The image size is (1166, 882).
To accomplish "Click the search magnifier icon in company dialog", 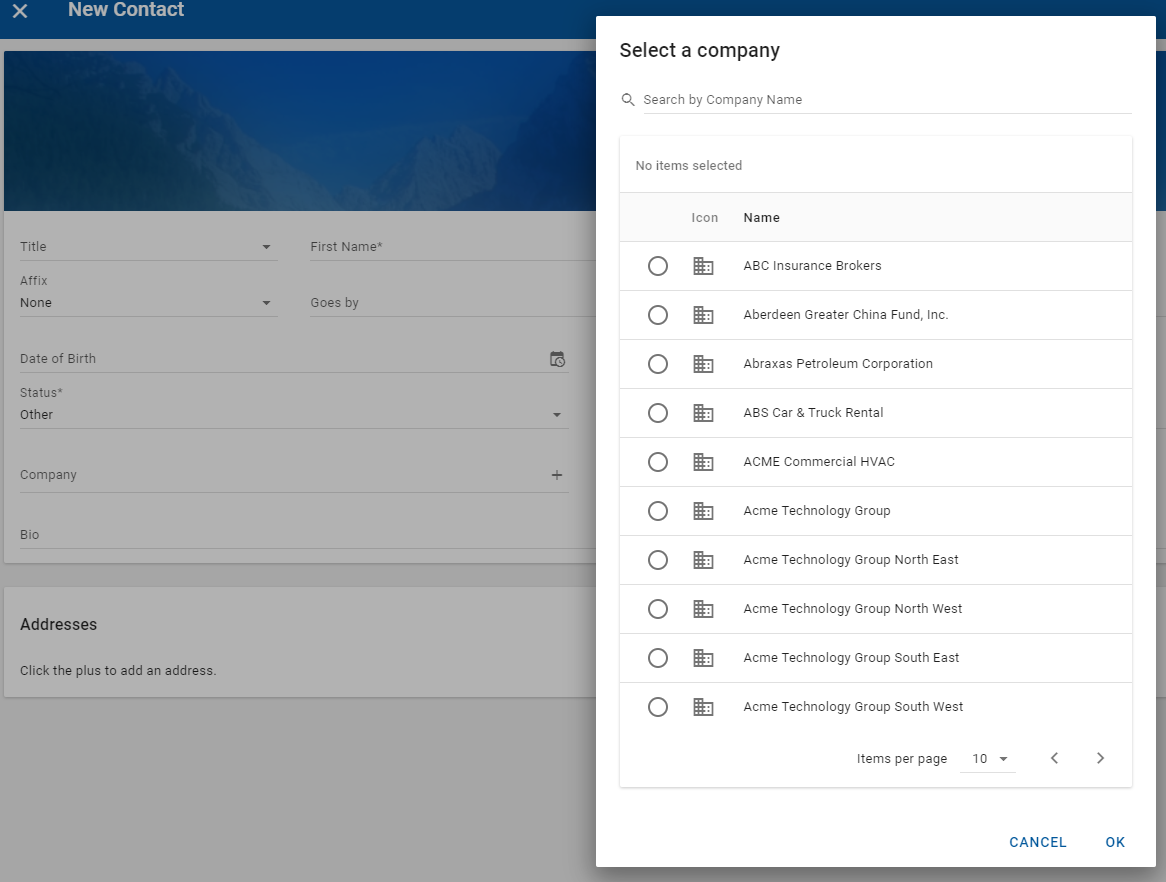I will click(x=628, y=100).
